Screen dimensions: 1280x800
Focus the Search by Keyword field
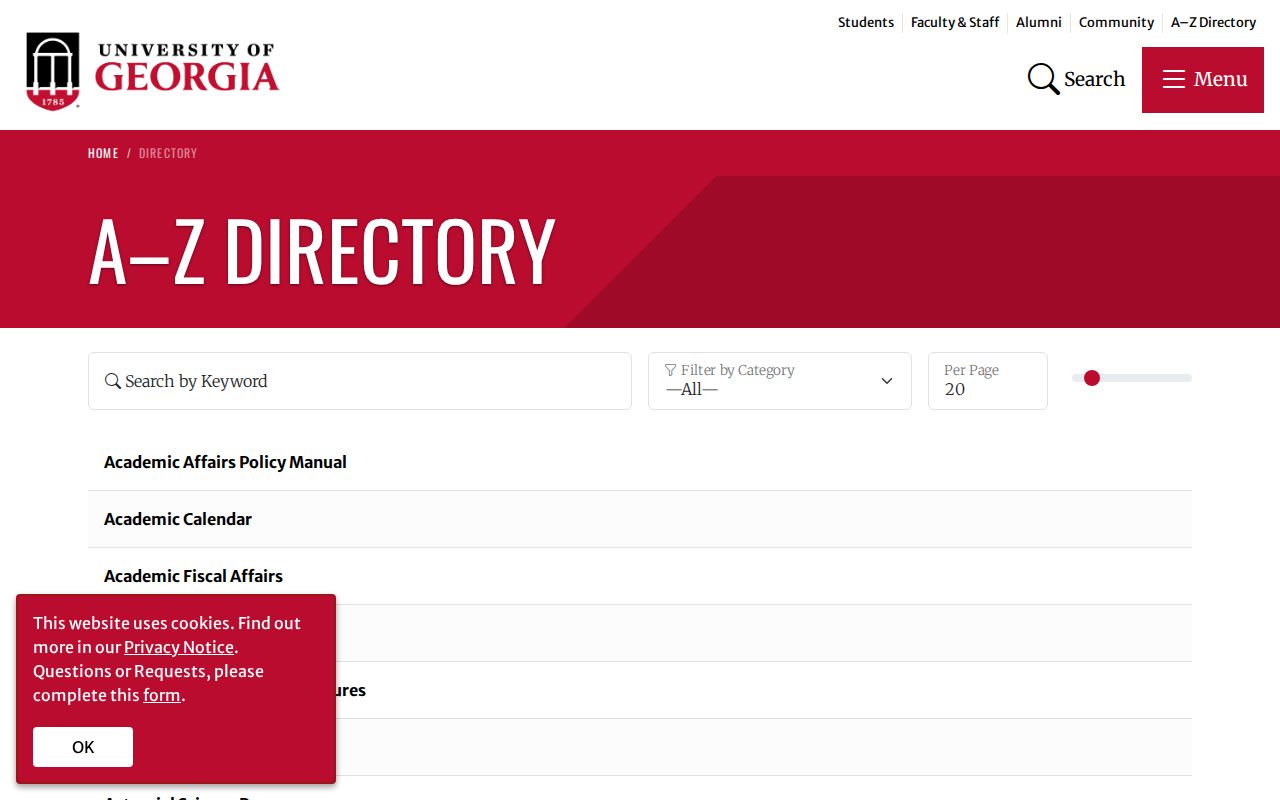point(360,381)
